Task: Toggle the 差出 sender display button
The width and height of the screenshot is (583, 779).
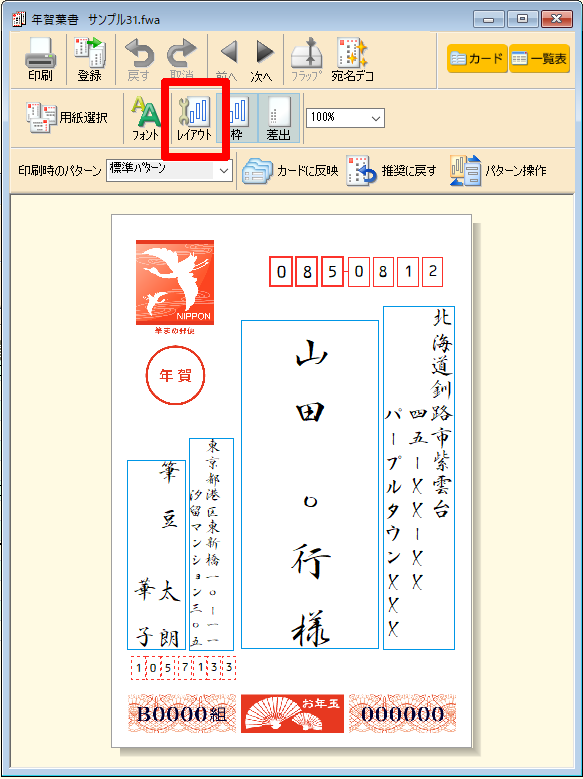Action: point(279,118)
